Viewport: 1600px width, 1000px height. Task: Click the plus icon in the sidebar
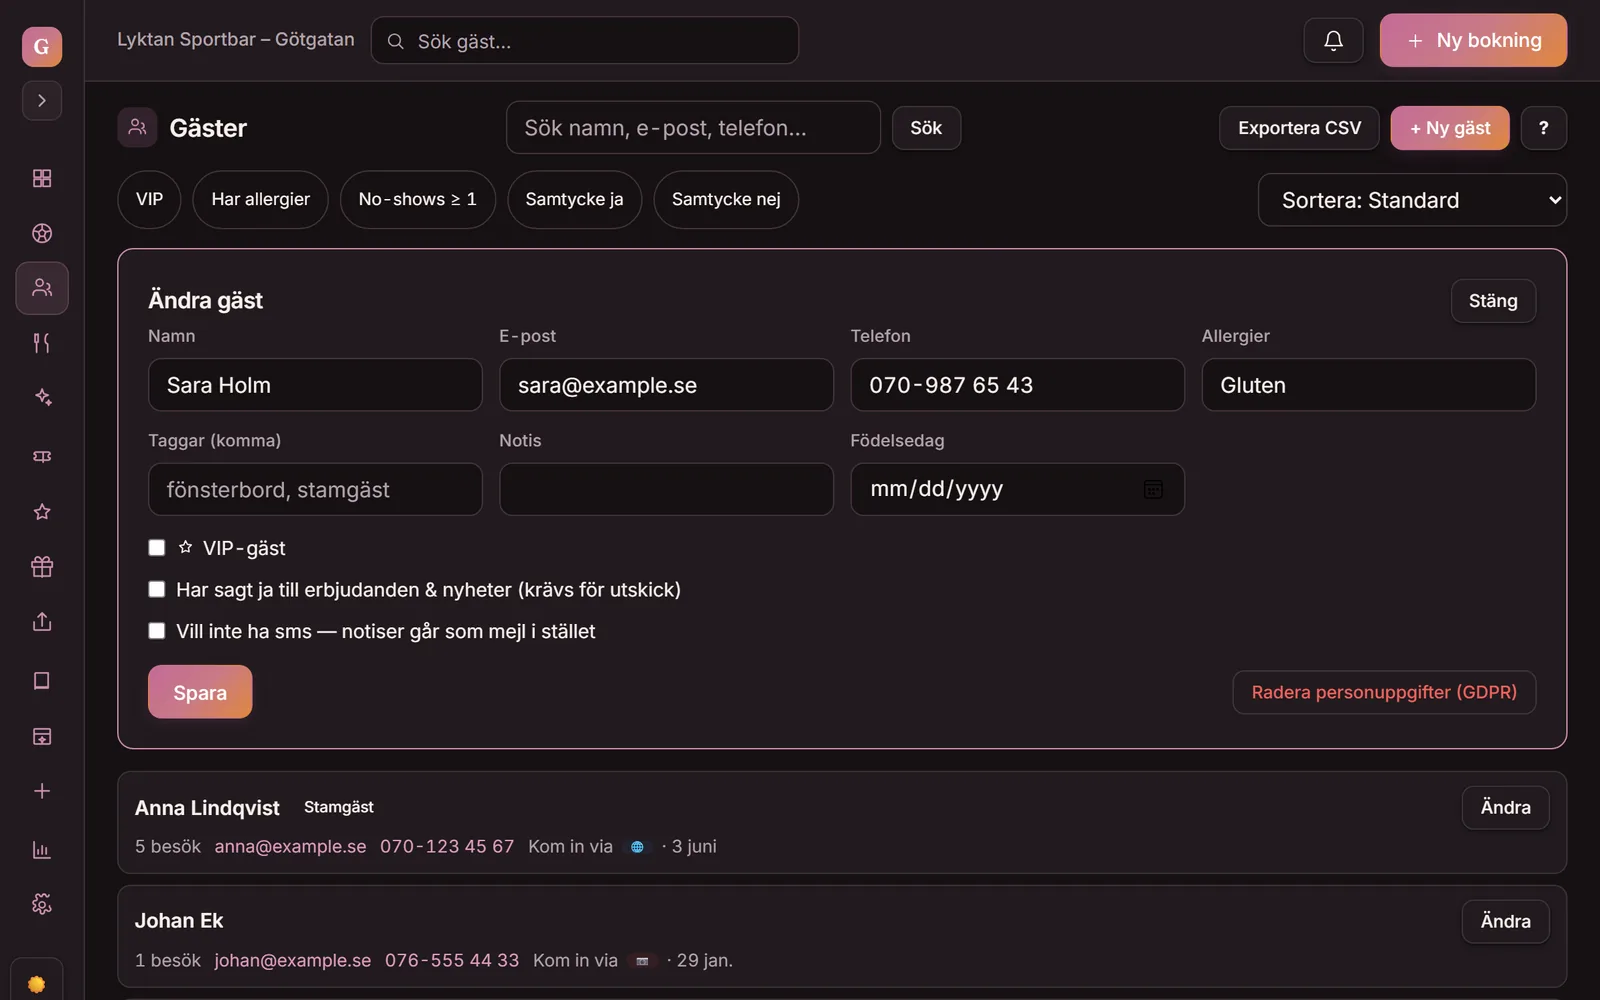coord(42,791)
